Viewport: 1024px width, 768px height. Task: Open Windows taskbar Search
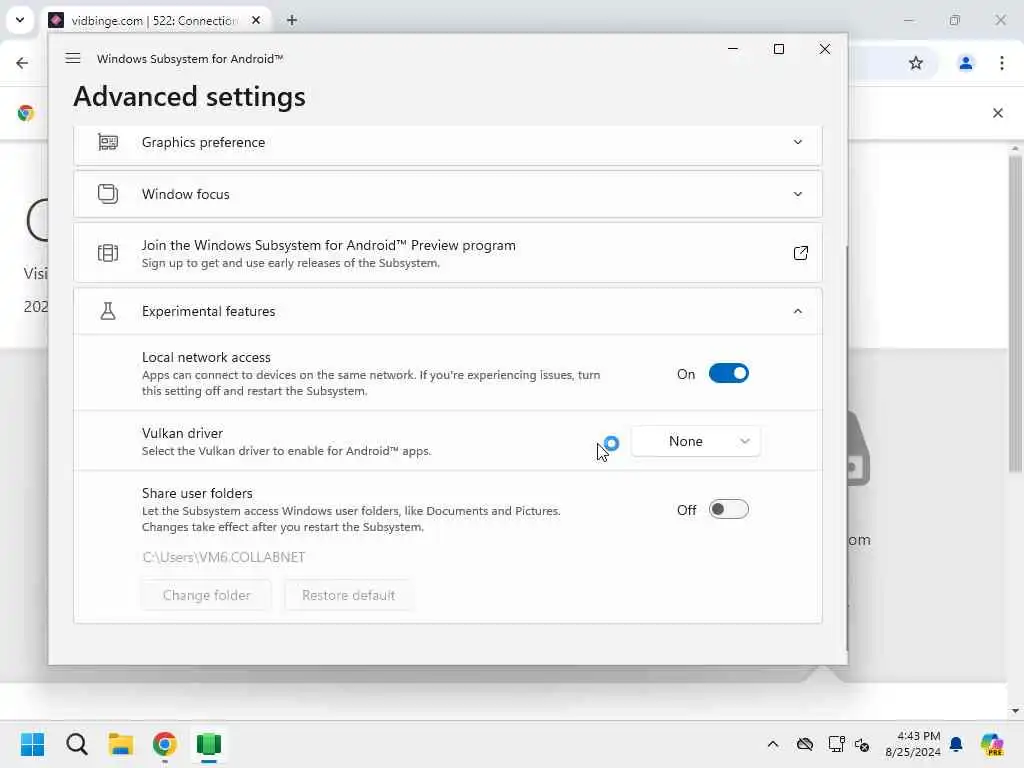tap(76, 744)
